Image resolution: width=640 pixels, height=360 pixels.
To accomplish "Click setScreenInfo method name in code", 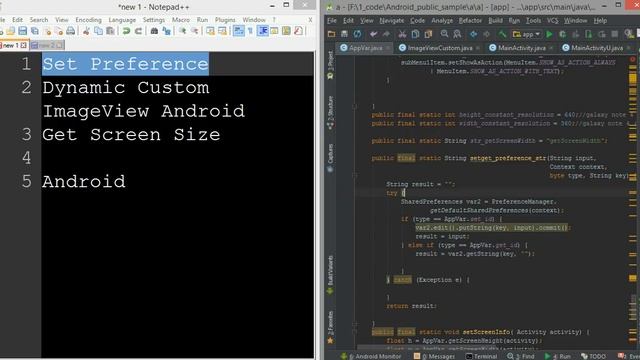I will (485, 332).
